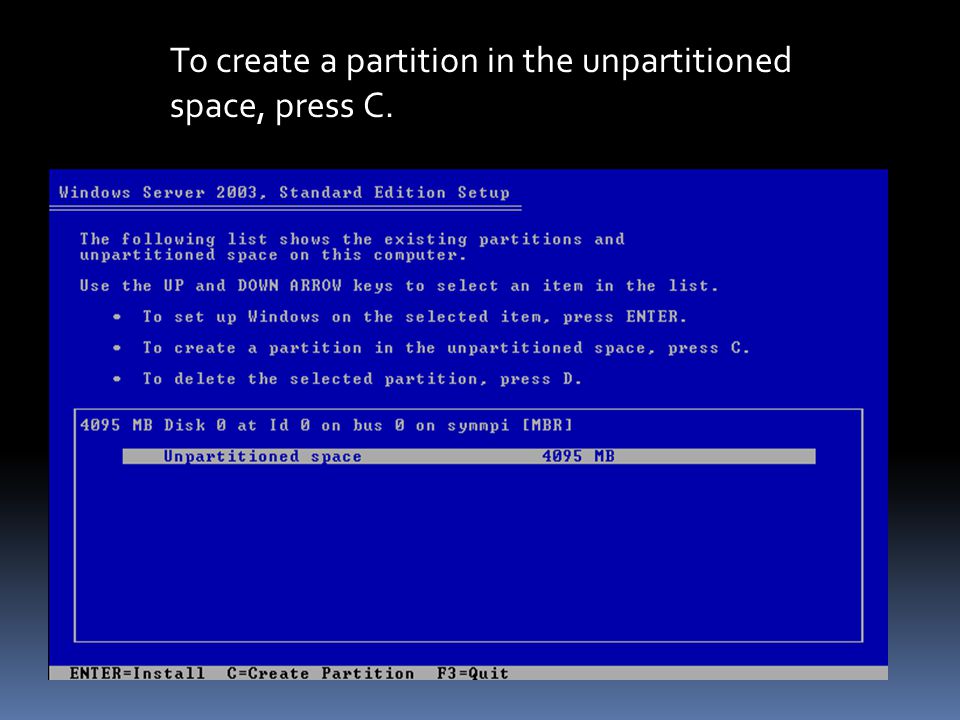960x720 pixels.
Task: Click the line 'To create a partition in the unpartitioned space' in setup
Action: pyautogui.click(x=446, y=348)
